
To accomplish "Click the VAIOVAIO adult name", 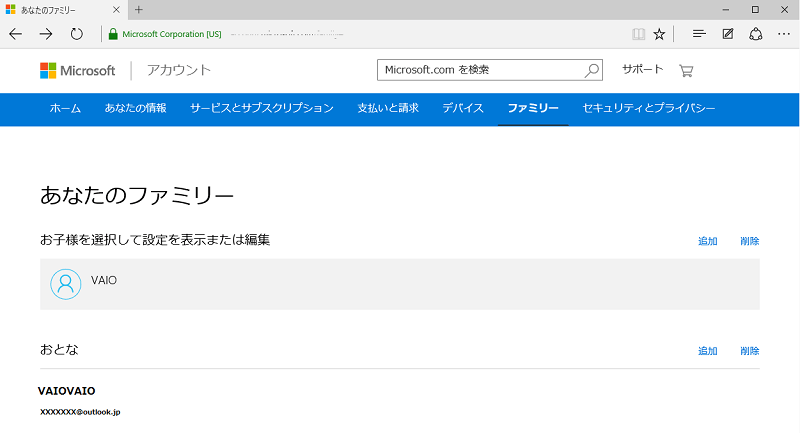I will tap(66, 391).
